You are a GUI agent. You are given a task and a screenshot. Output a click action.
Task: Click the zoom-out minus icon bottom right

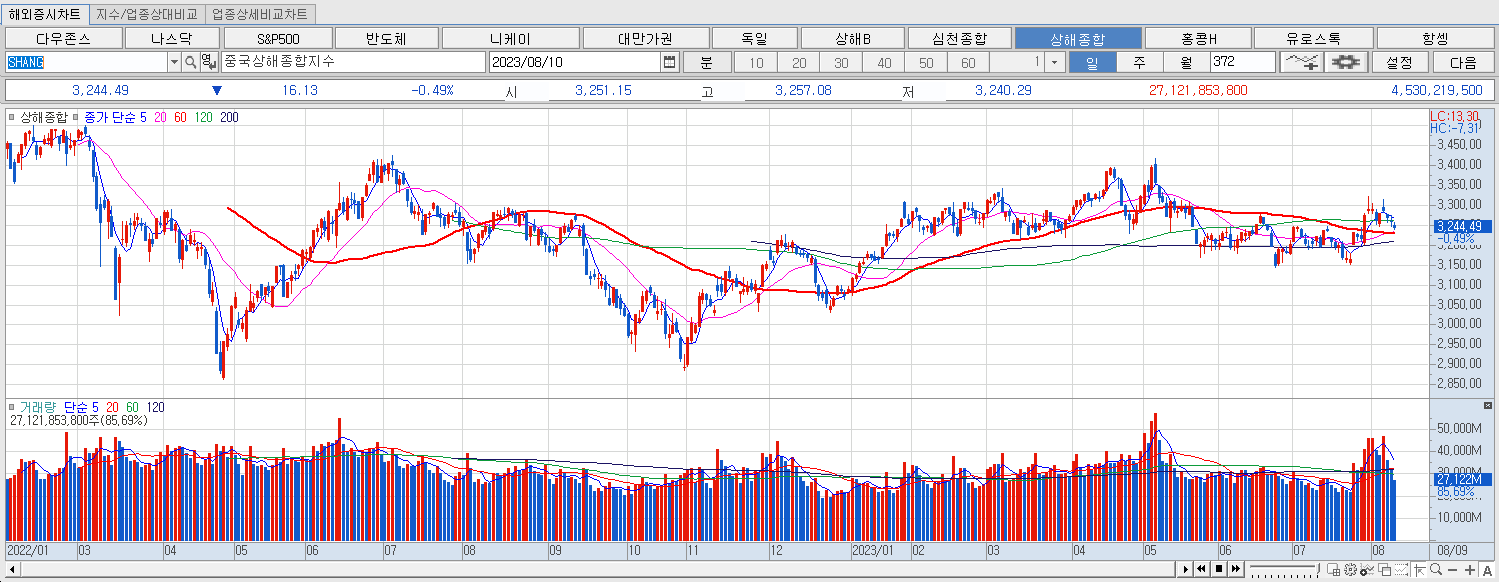(x=1452, y=570)
